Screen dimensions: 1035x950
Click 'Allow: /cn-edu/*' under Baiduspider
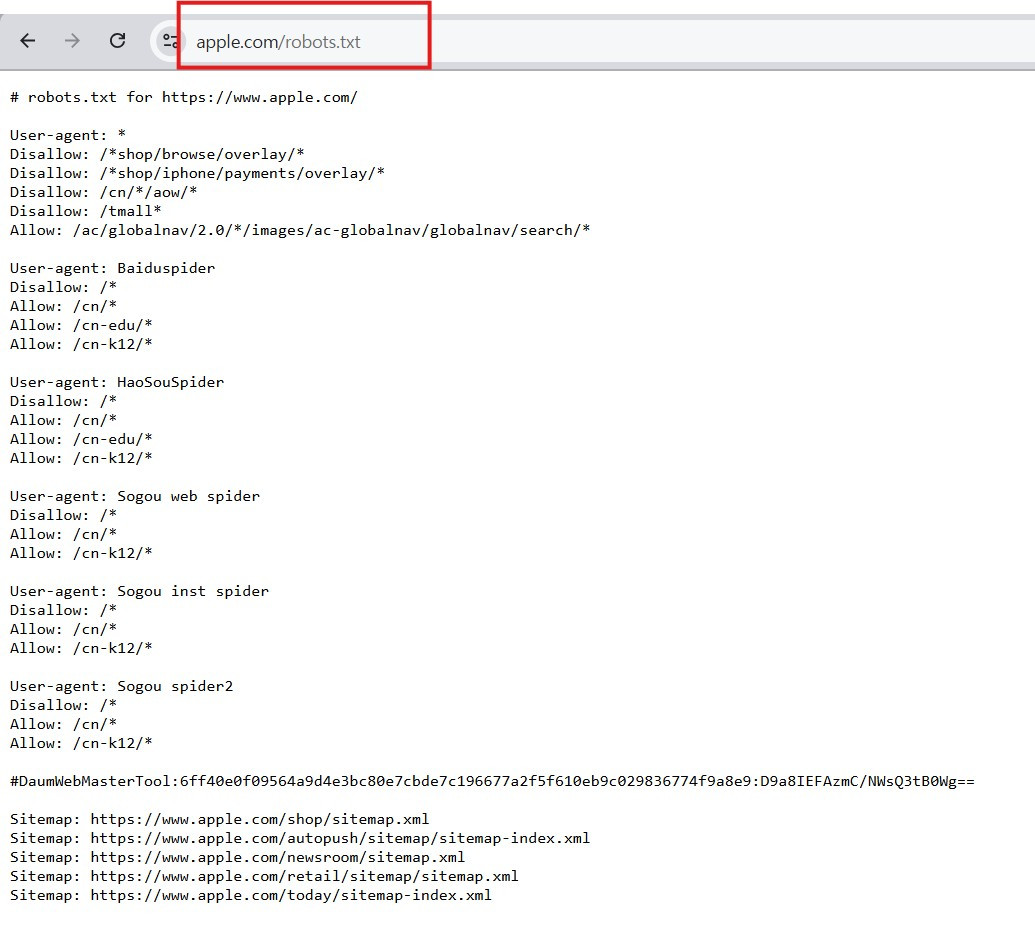81,325
